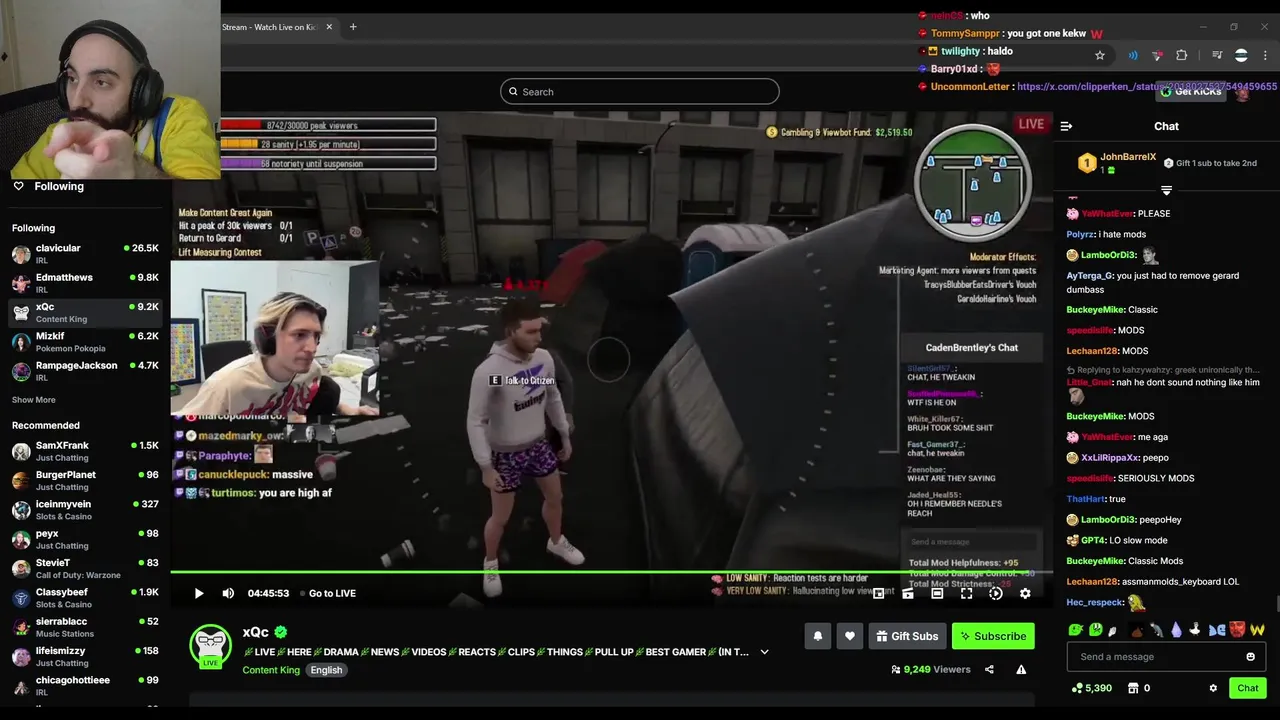Click the Following heart icon in sidebar
This screenshot has height=720, width=1280.
(18, 186)
